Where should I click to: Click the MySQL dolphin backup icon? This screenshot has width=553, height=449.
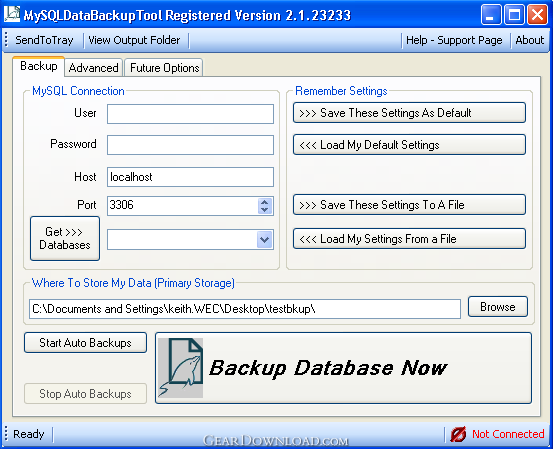pyautogui.click(x=181, y=368)
